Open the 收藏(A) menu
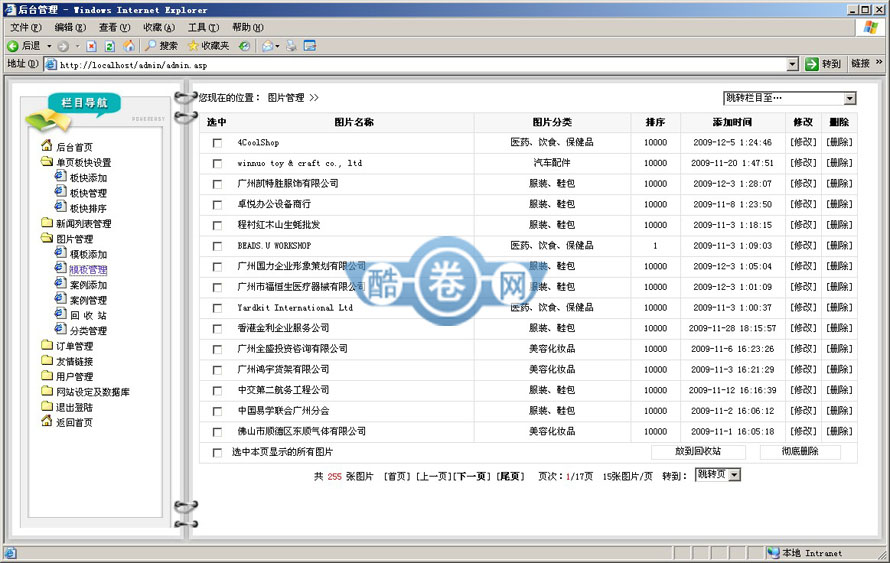The image size is (890, 563). [159, 27]
